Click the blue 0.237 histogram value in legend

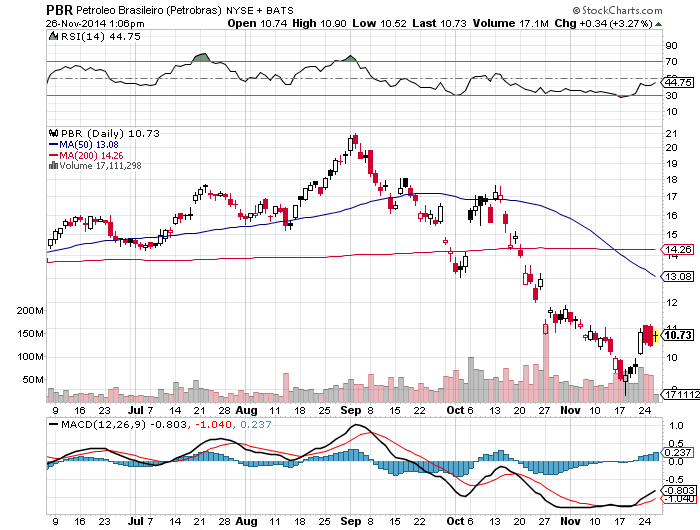(256, 425)
